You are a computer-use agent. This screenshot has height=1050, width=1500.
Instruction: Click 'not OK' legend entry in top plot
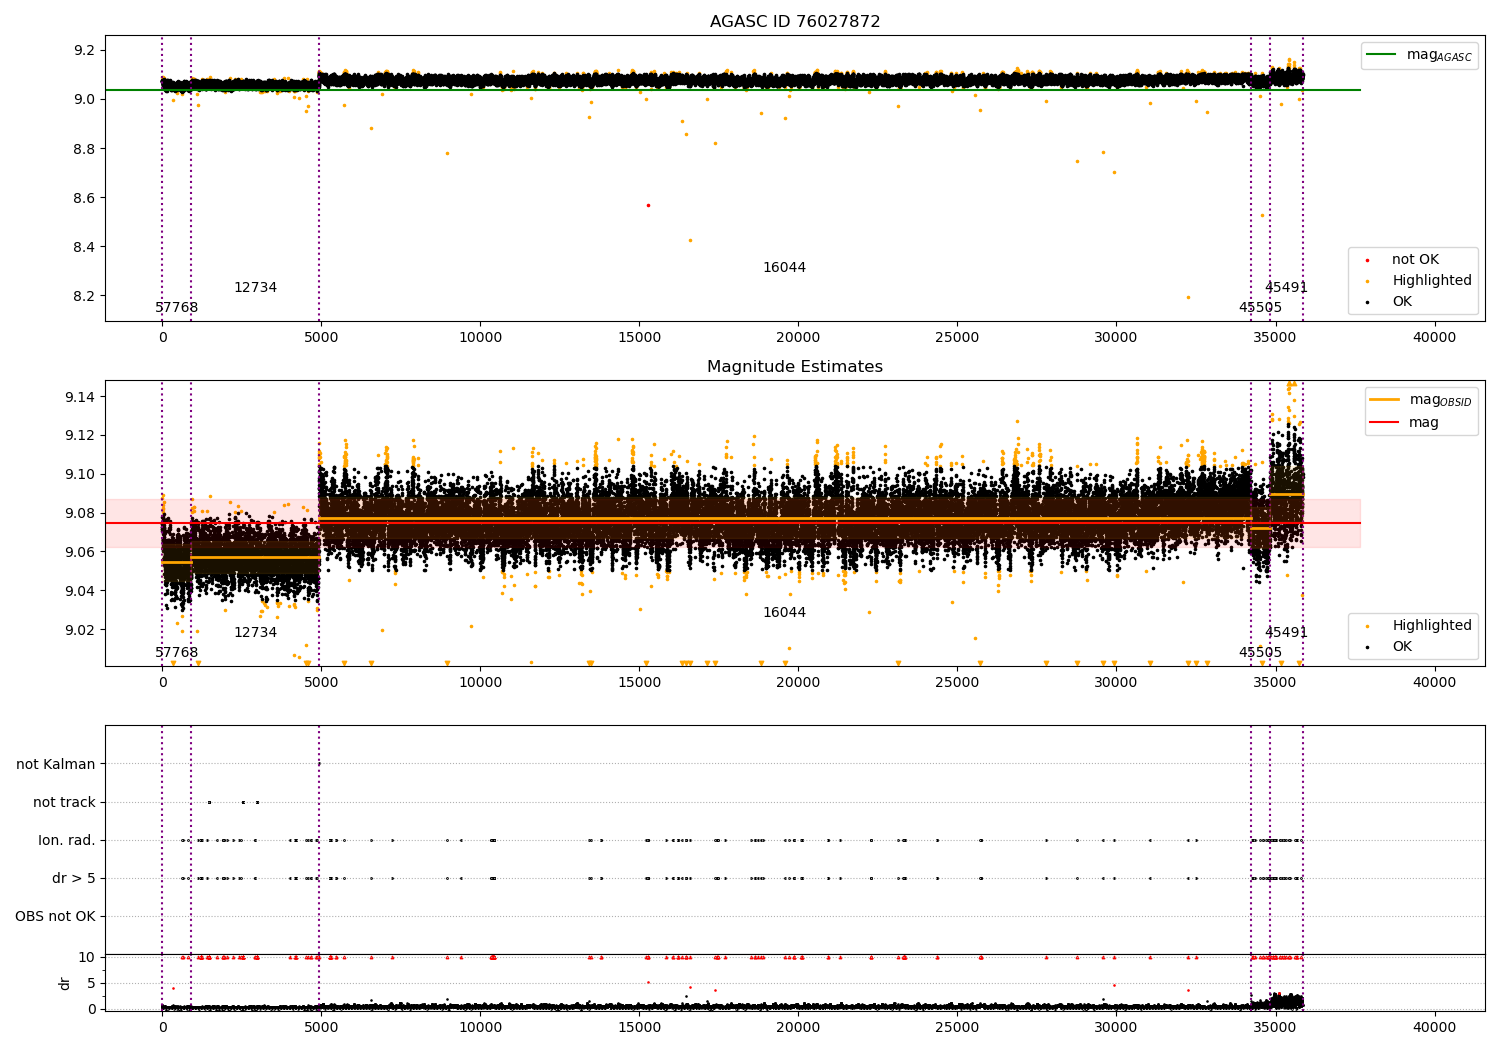coord(1415,260)
